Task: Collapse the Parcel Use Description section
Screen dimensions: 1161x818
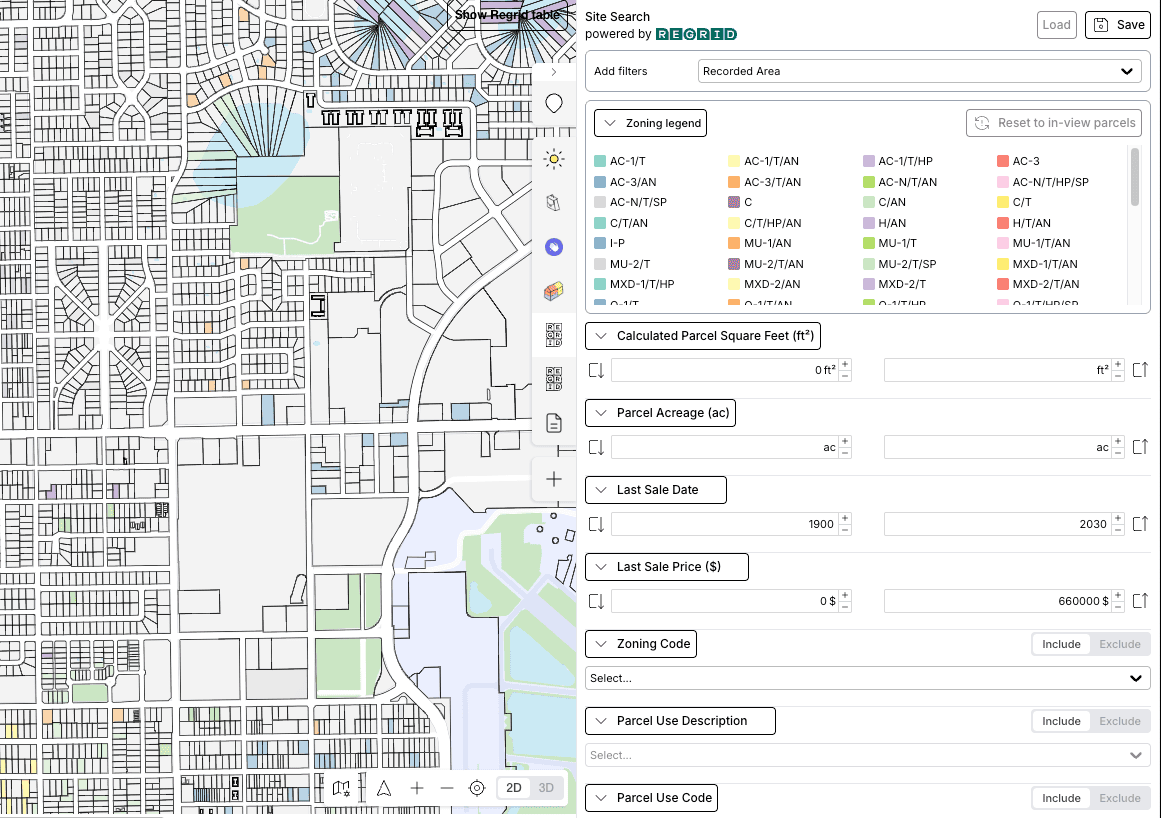Action: (x=680, y=721)
